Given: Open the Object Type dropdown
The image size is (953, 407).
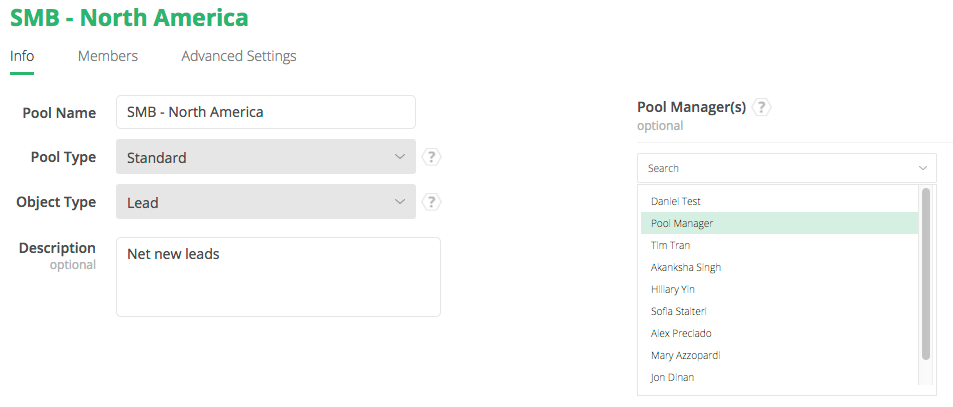Looking at the screenshot, I should [265, 202].
